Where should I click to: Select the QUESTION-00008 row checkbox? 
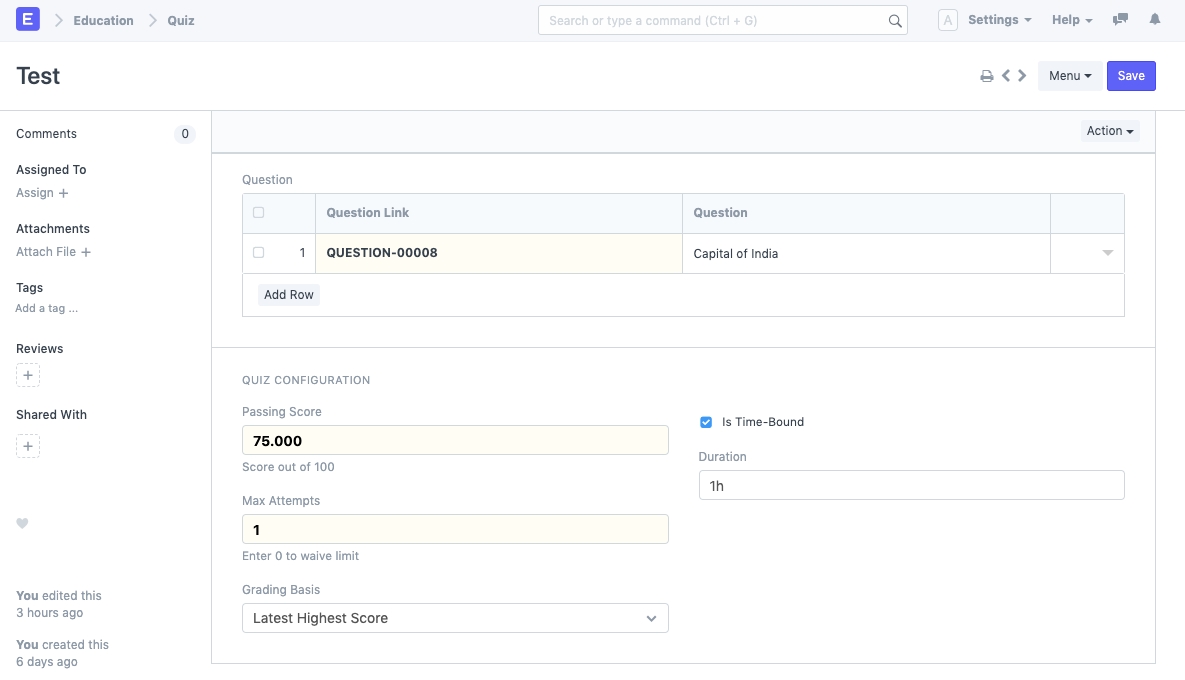pos(259,253)
